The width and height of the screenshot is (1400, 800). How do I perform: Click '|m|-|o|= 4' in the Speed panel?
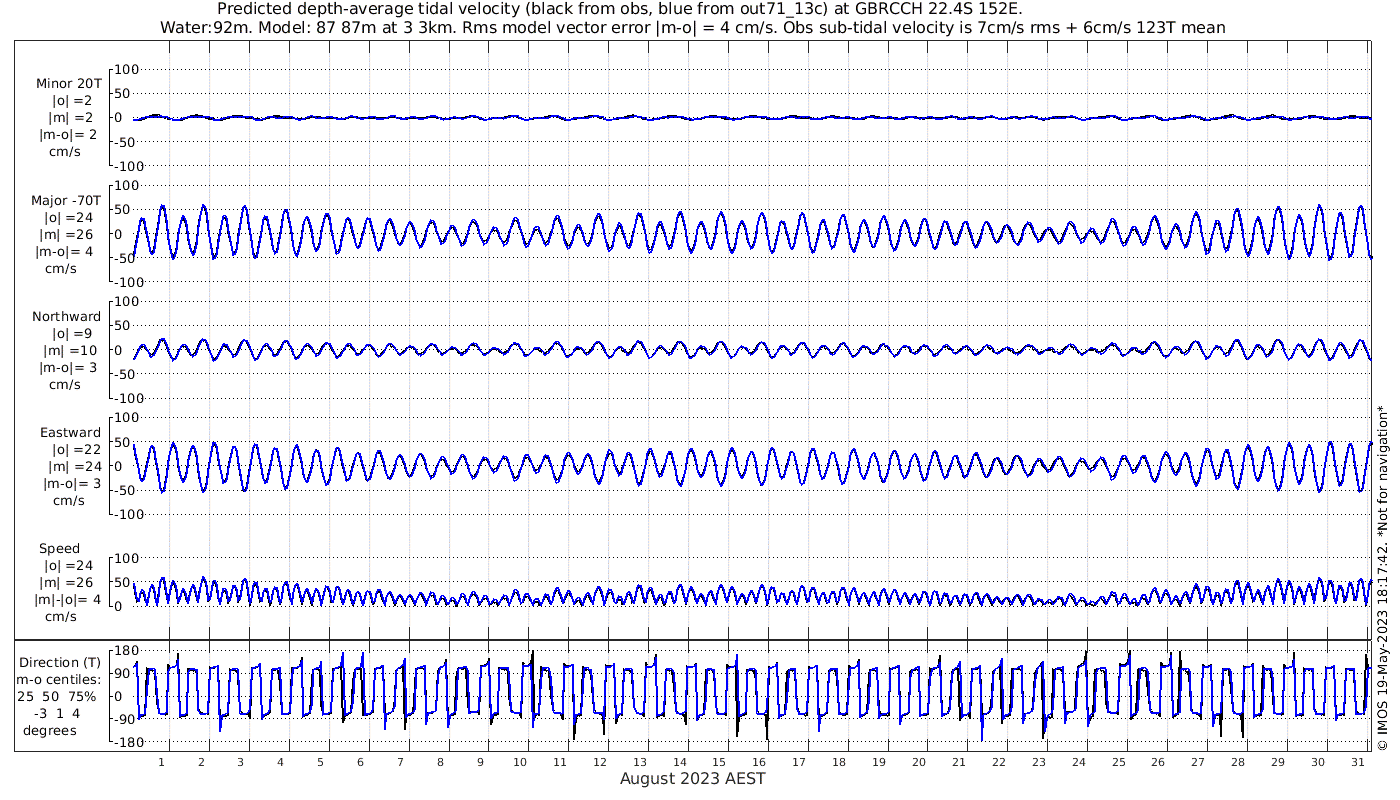pyautogui.click(x=70, y=600)
